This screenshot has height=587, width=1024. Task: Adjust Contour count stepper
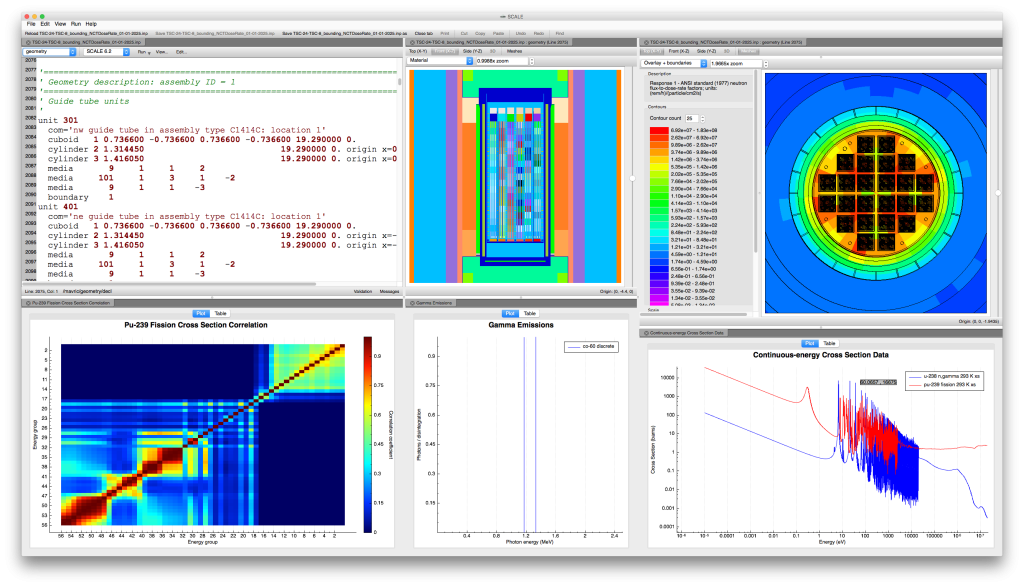[x=703, y=118]
